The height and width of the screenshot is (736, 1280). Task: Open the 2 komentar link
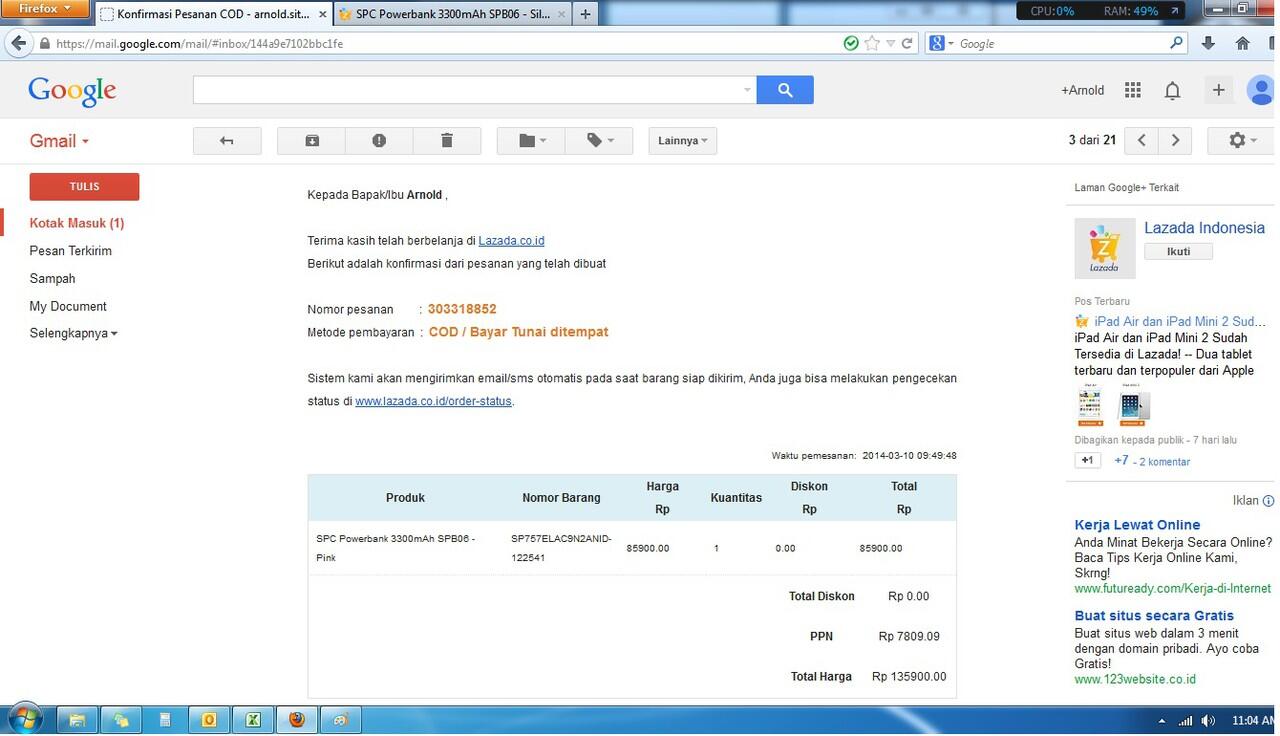tap(1165, 462)
